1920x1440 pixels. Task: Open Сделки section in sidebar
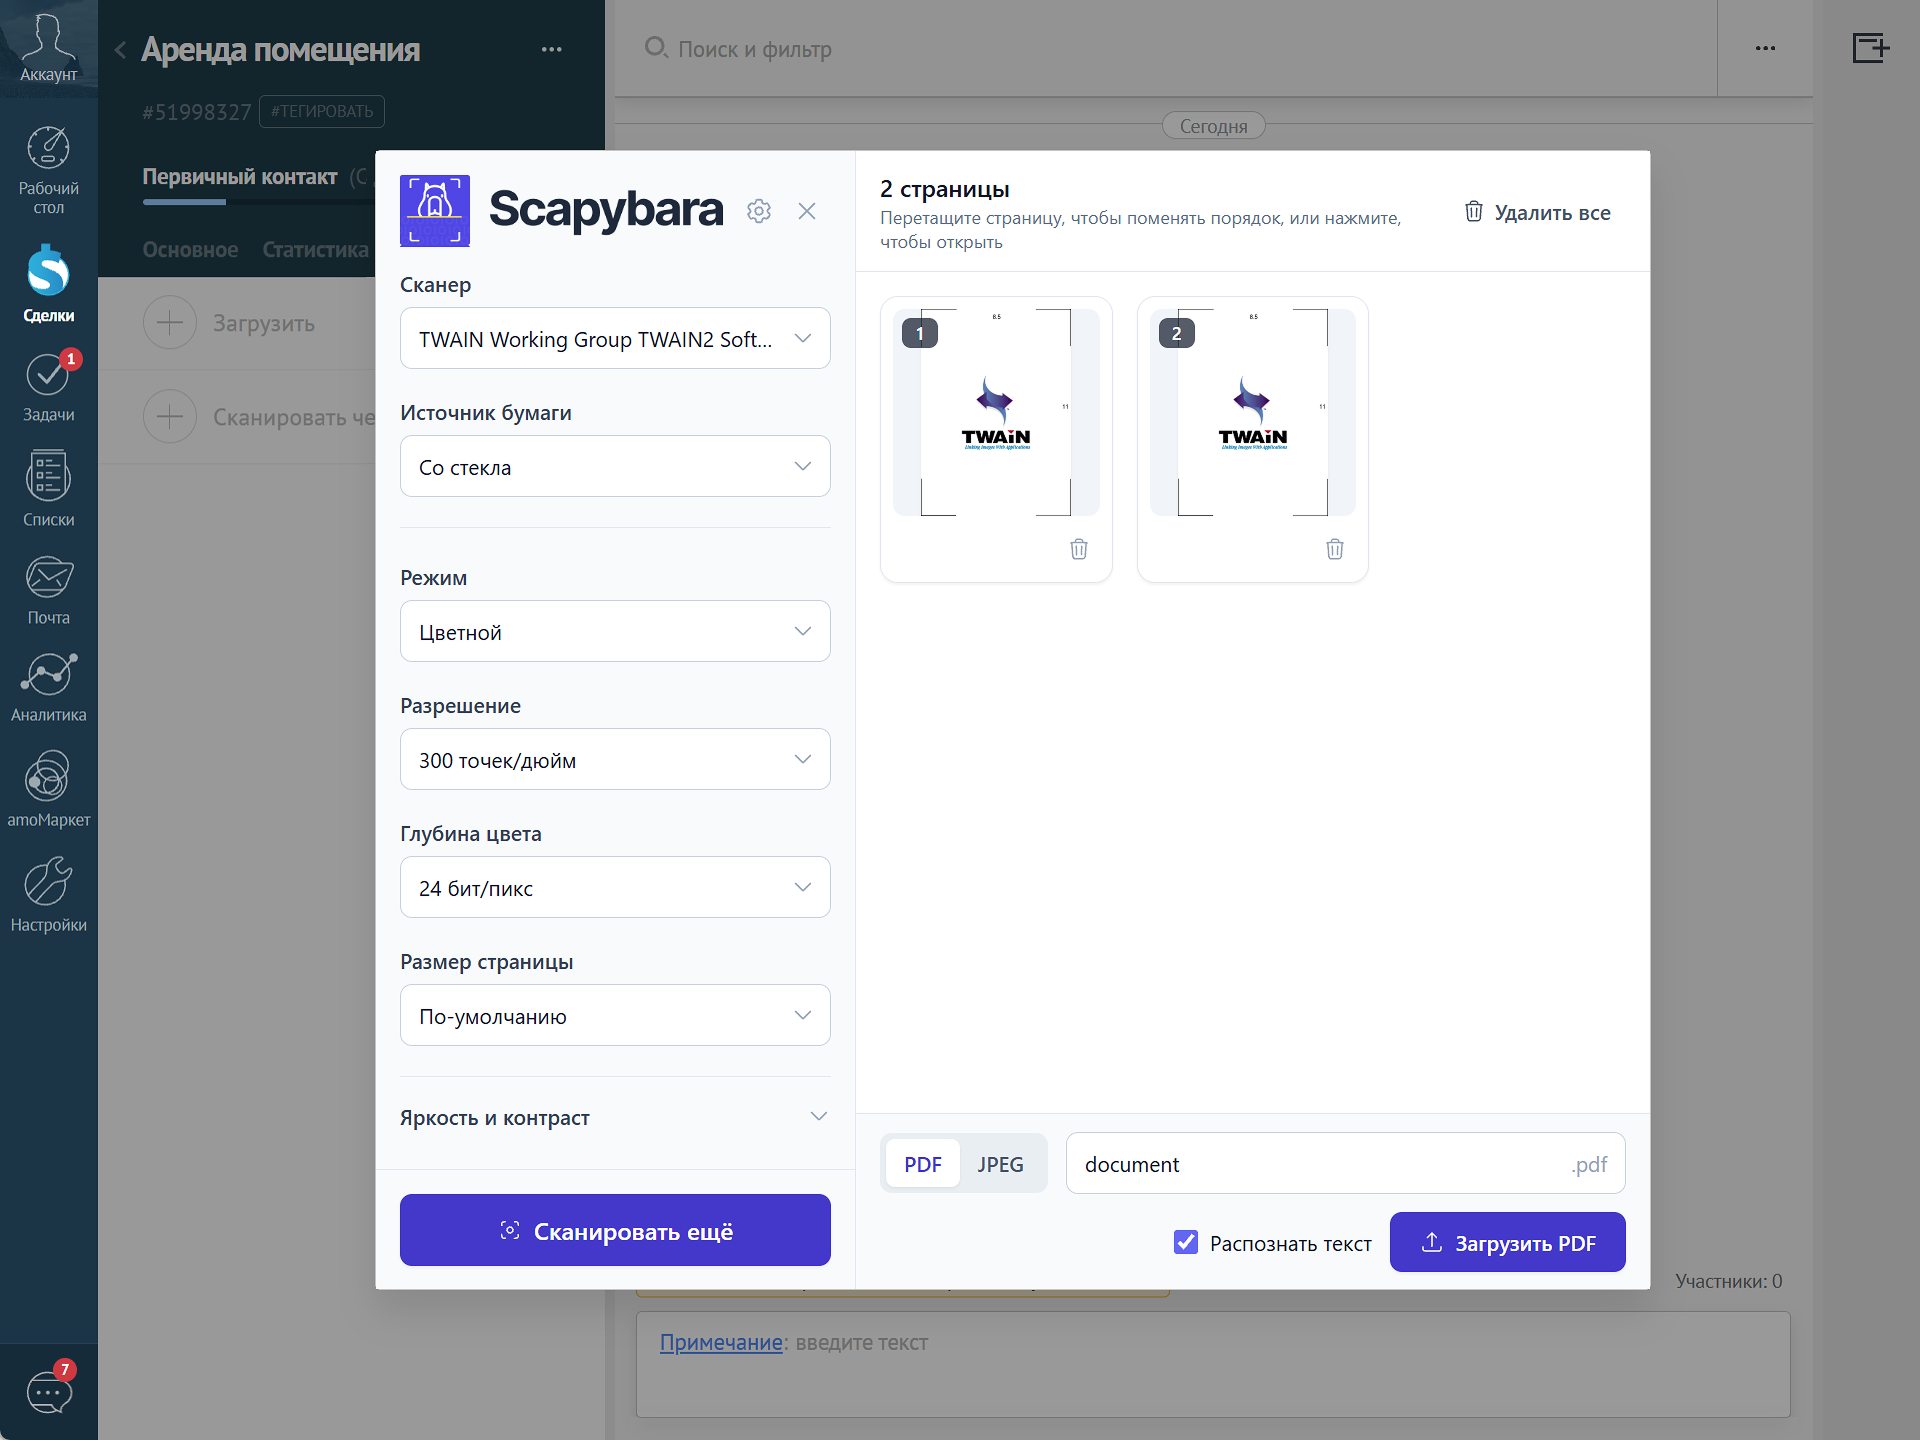pyautogui.click(x=48, y=284)
